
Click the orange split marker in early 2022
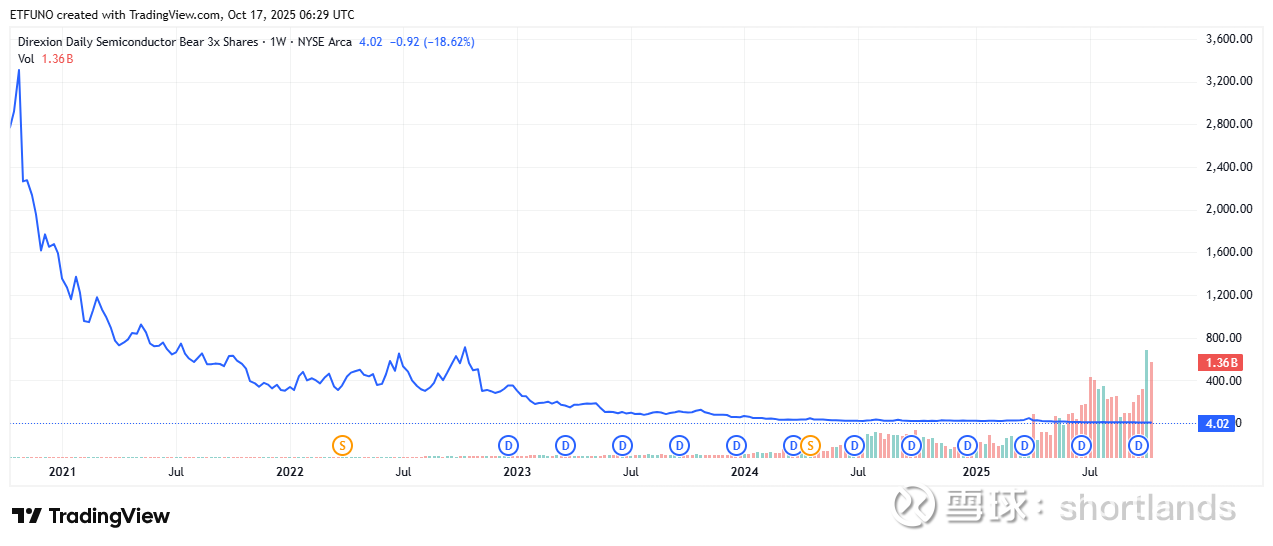point(343,444)
